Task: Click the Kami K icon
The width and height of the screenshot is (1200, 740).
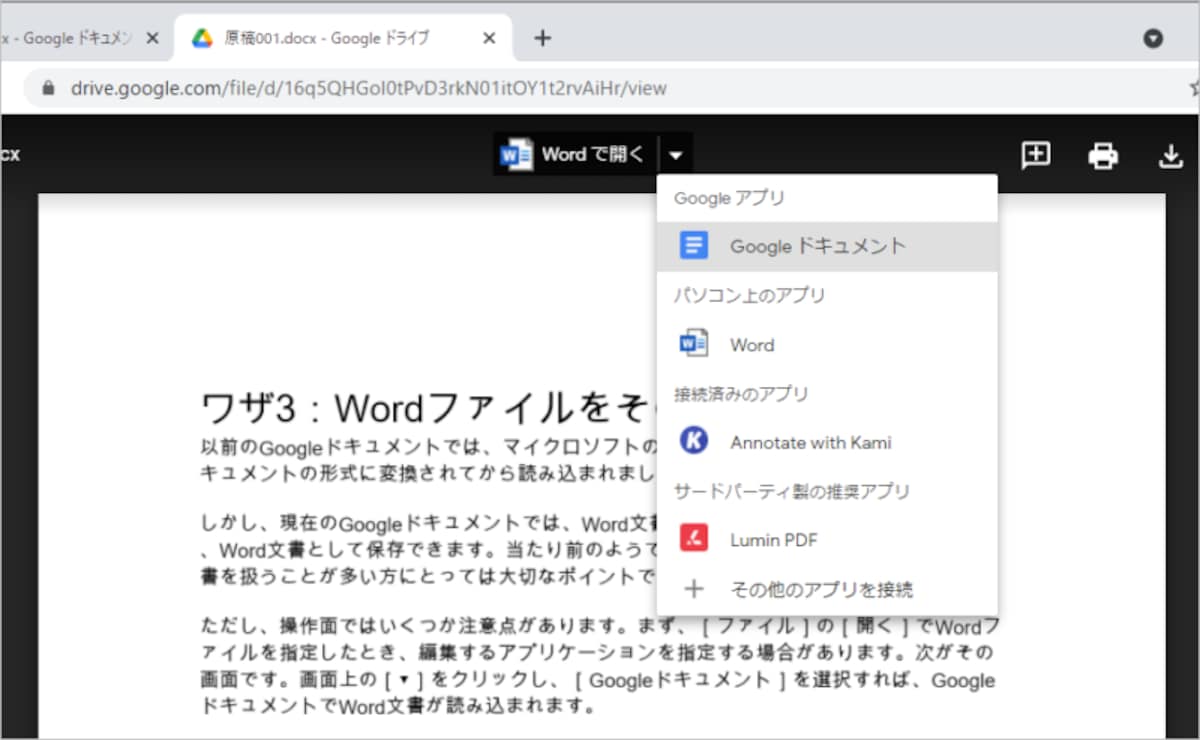Action: click(694, 441)
